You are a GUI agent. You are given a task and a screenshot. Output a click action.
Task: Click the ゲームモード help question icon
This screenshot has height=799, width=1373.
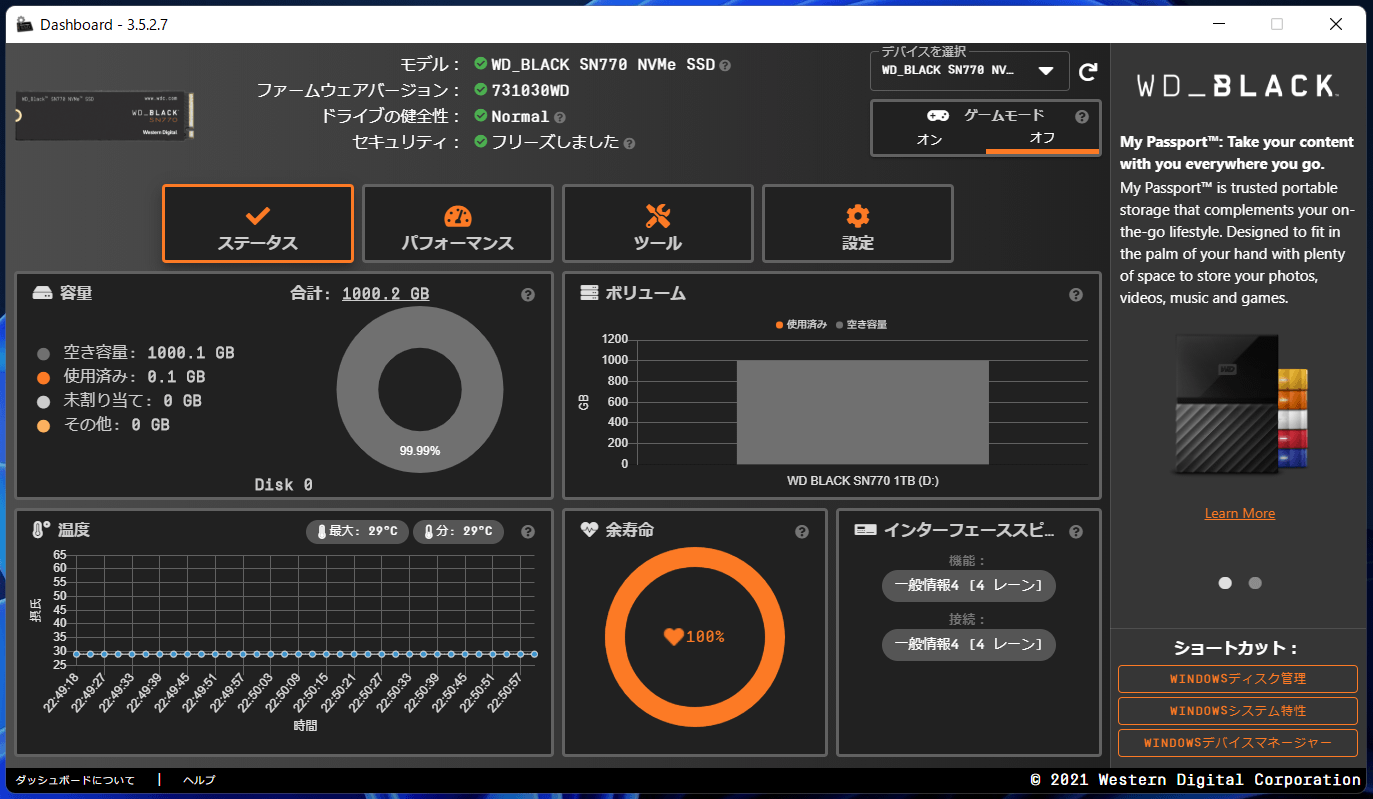[1081, 117]
